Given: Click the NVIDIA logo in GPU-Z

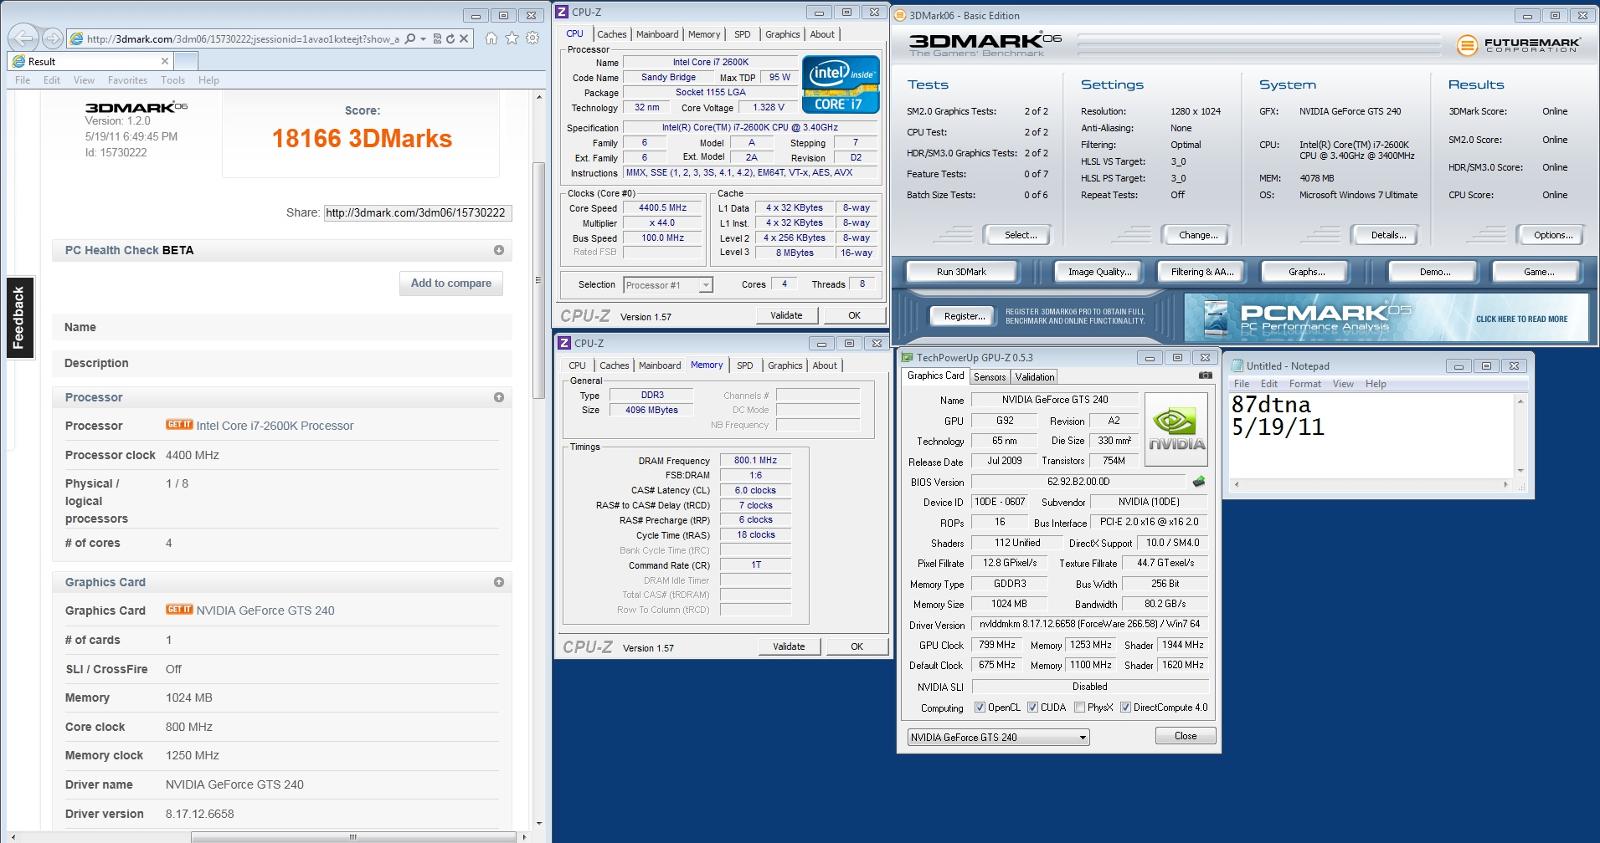Looking at the screenshot, I should pyautogui.click(x=1176, y=428).
